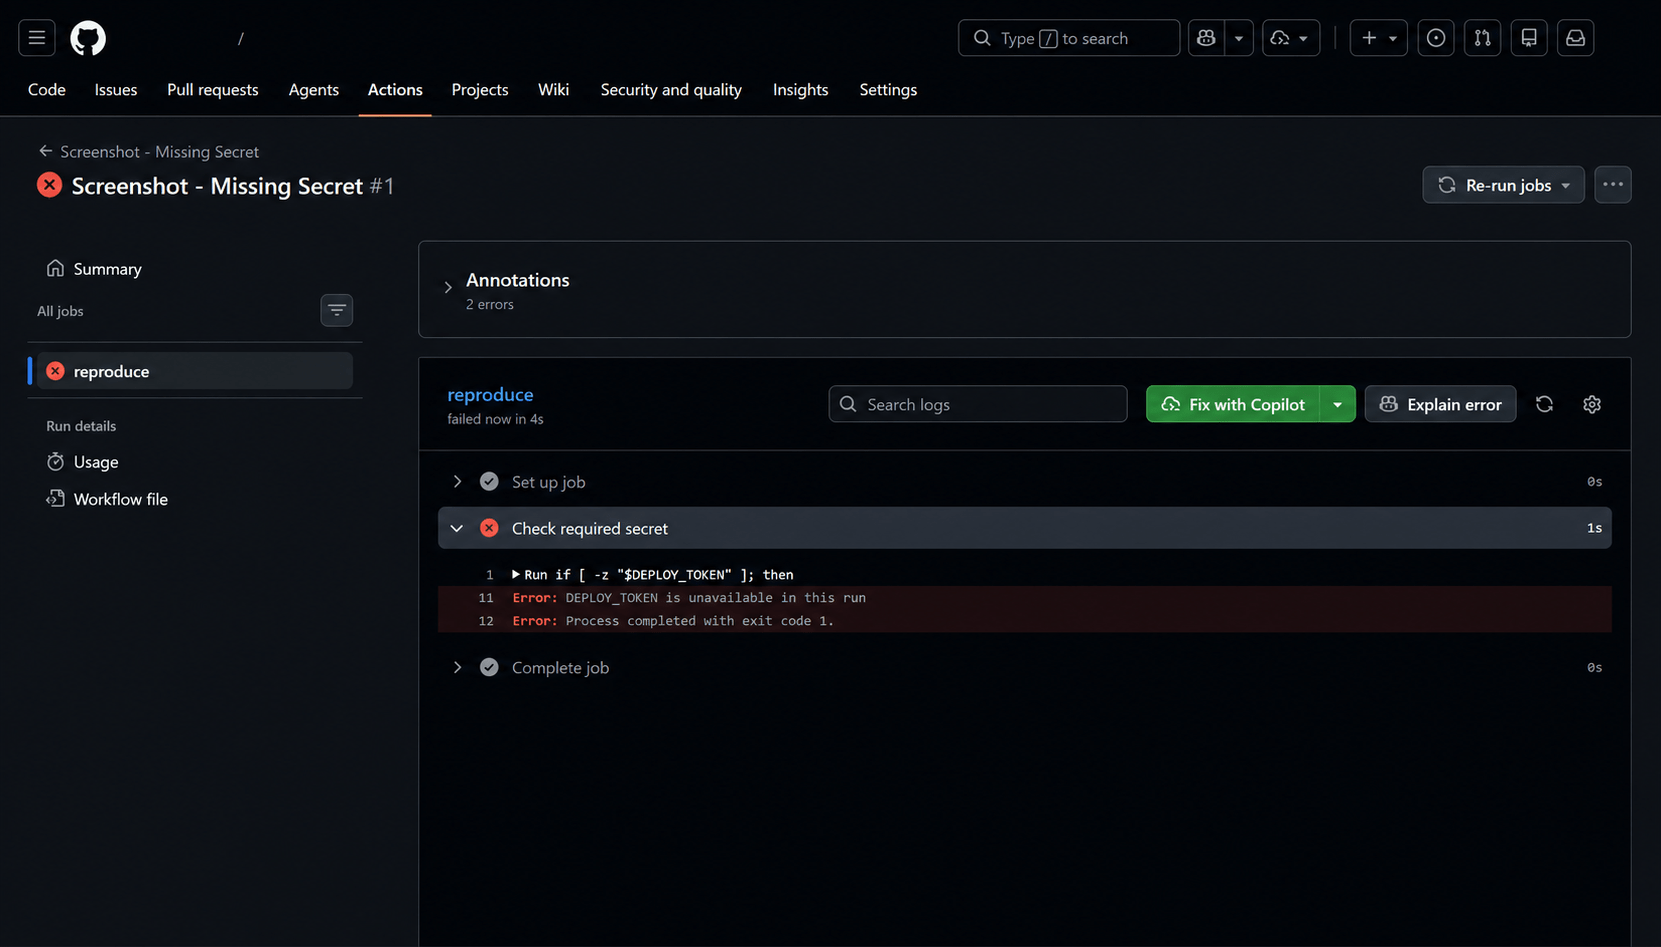Image resolution: width=1661 pixels, height=947 pixels.
Task: Go to the GitHub home logo
Action: (x=88, y=38)
